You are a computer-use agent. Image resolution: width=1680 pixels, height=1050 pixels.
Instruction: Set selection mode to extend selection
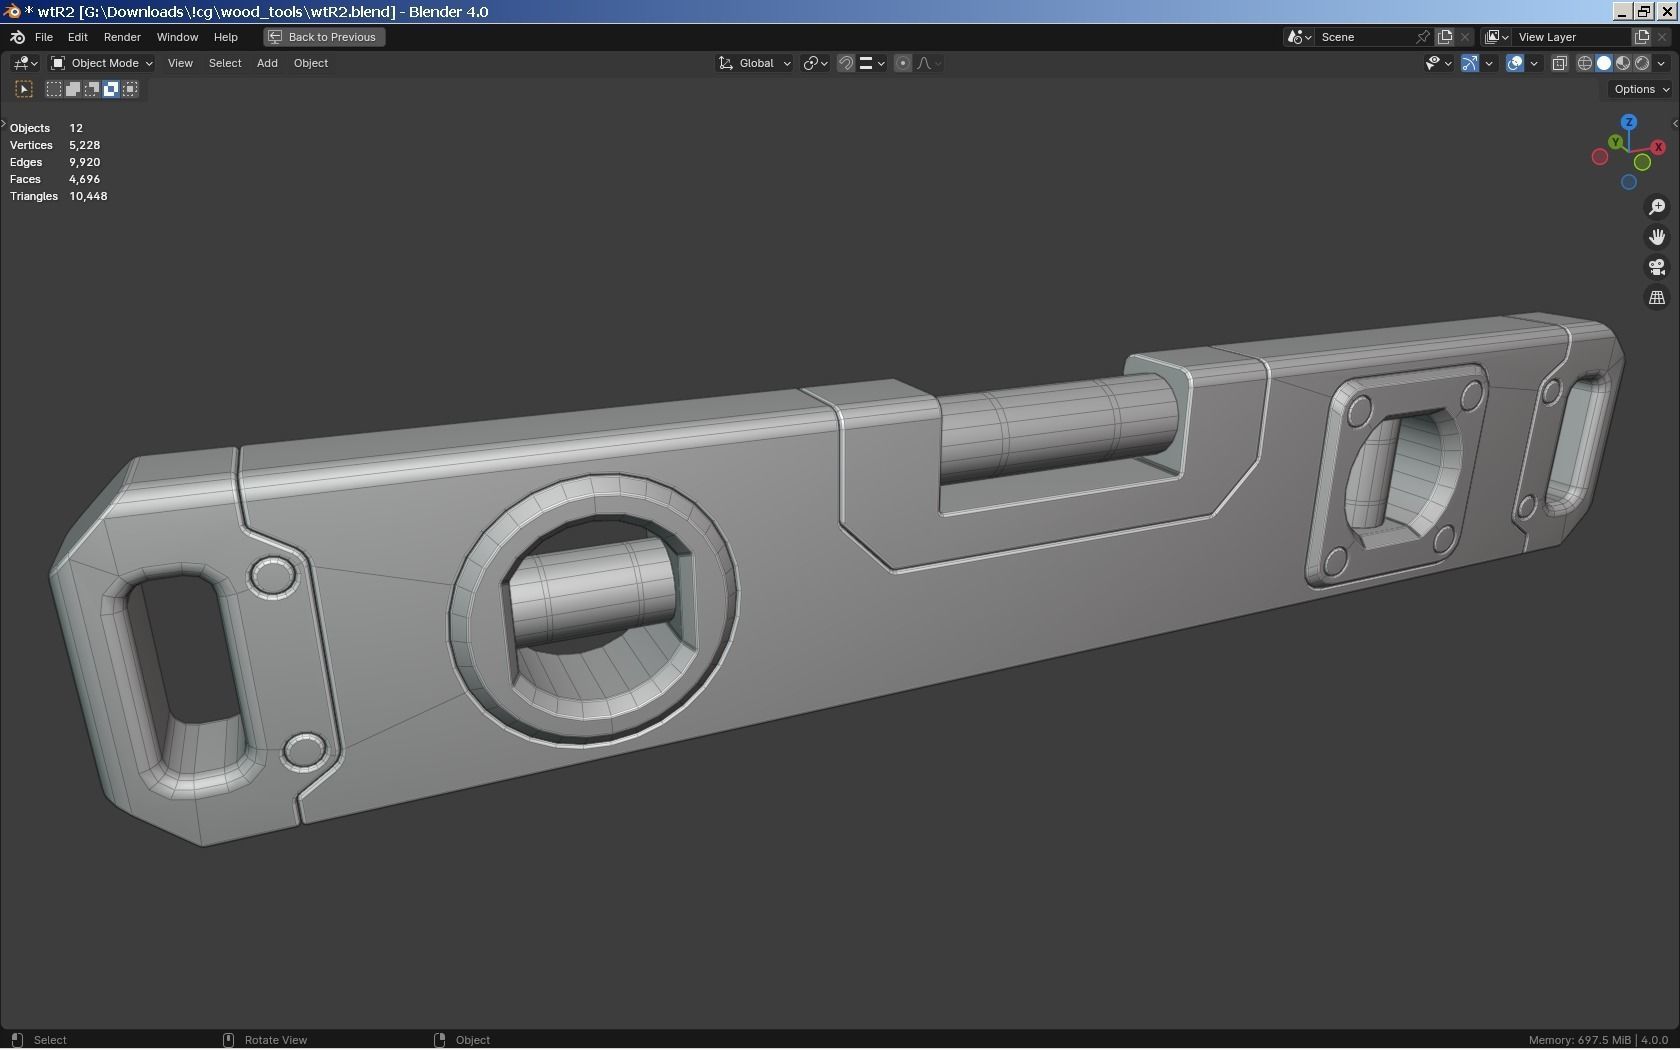[73, 89]
